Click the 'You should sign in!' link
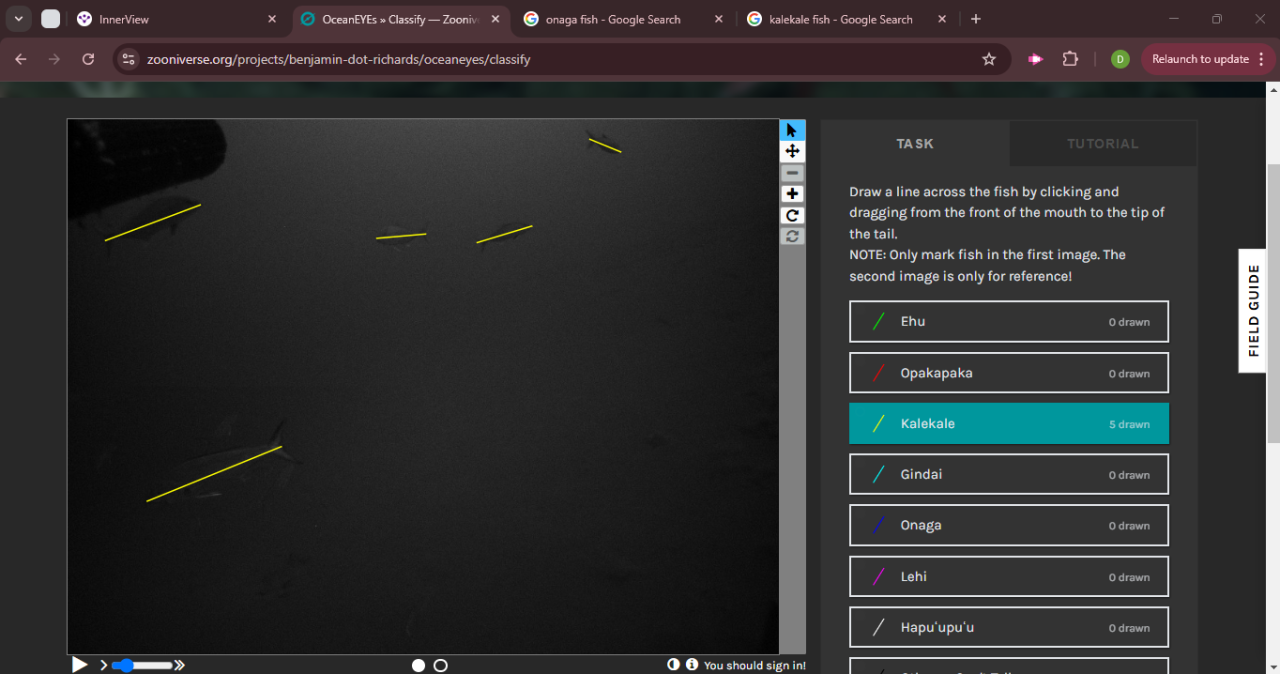The image size is (1280, 674). (x=755, y=665)
